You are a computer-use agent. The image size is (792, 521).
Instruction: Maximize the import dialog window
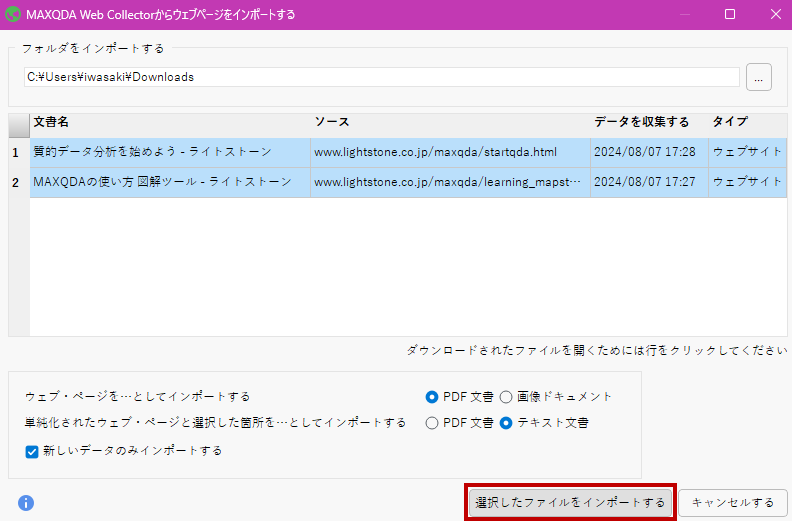point(730,14)
